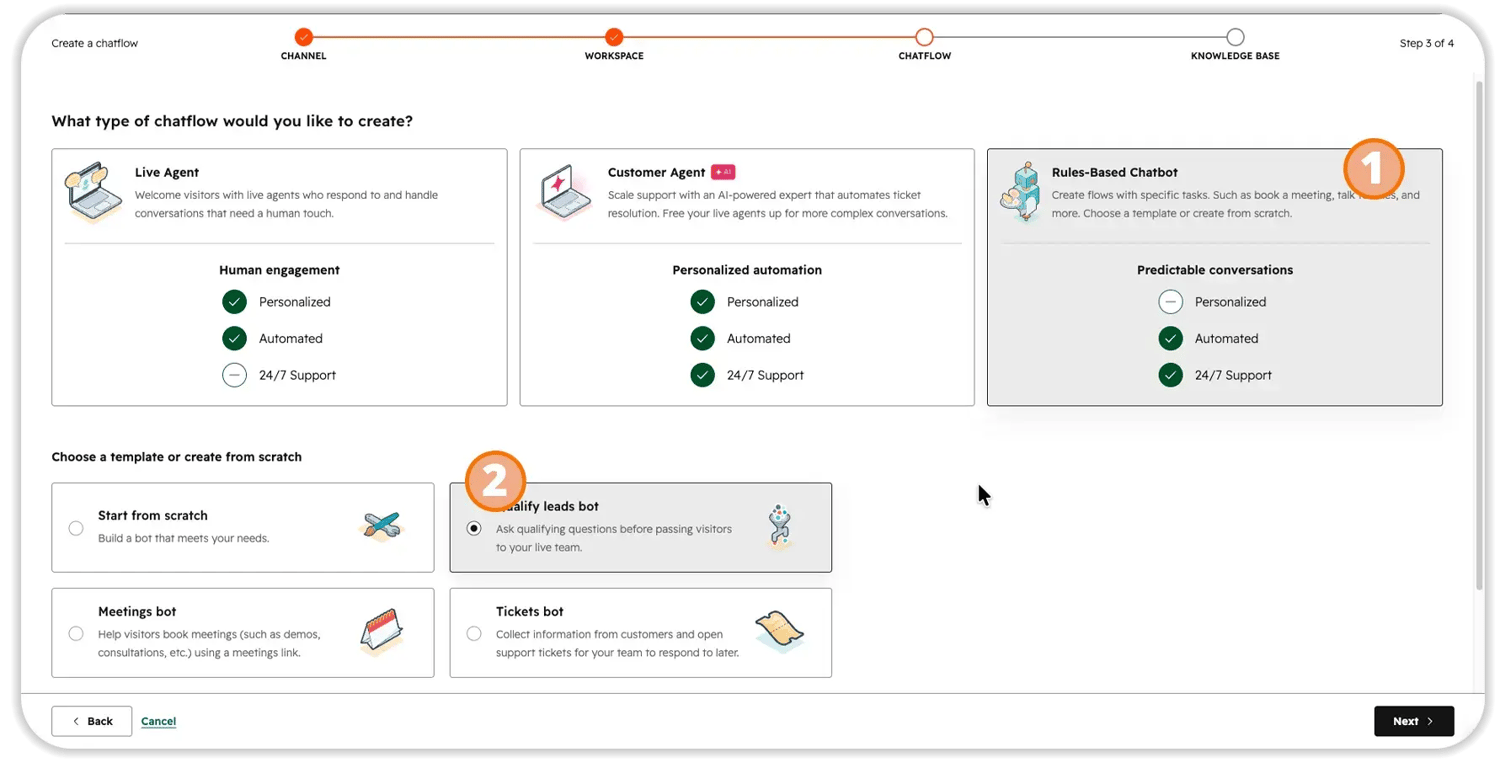Image resolution: width=1500 pixels, height=763 pixels.
Task: Click the Start from scratch tools icon
Action: 380,526
